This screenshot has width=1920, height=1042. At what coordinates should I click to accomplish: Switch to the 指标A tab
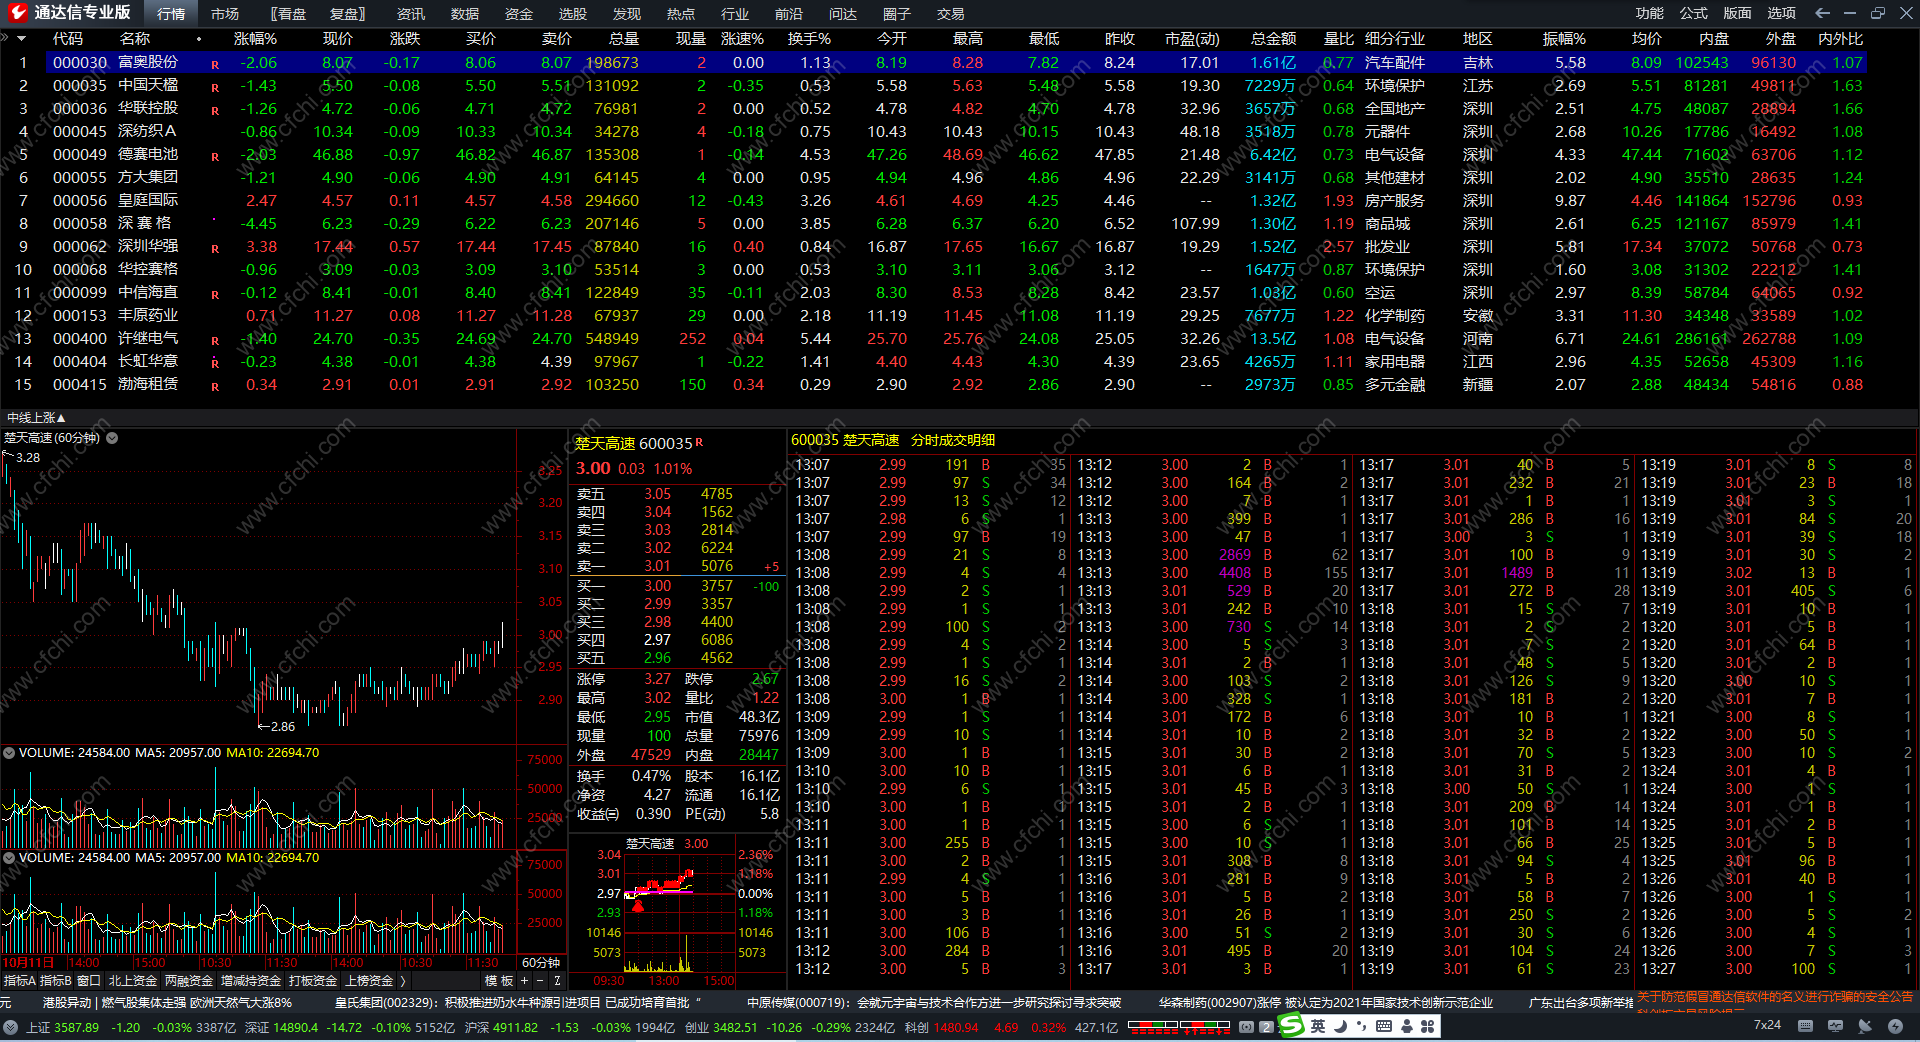click(x=20, y=981)
